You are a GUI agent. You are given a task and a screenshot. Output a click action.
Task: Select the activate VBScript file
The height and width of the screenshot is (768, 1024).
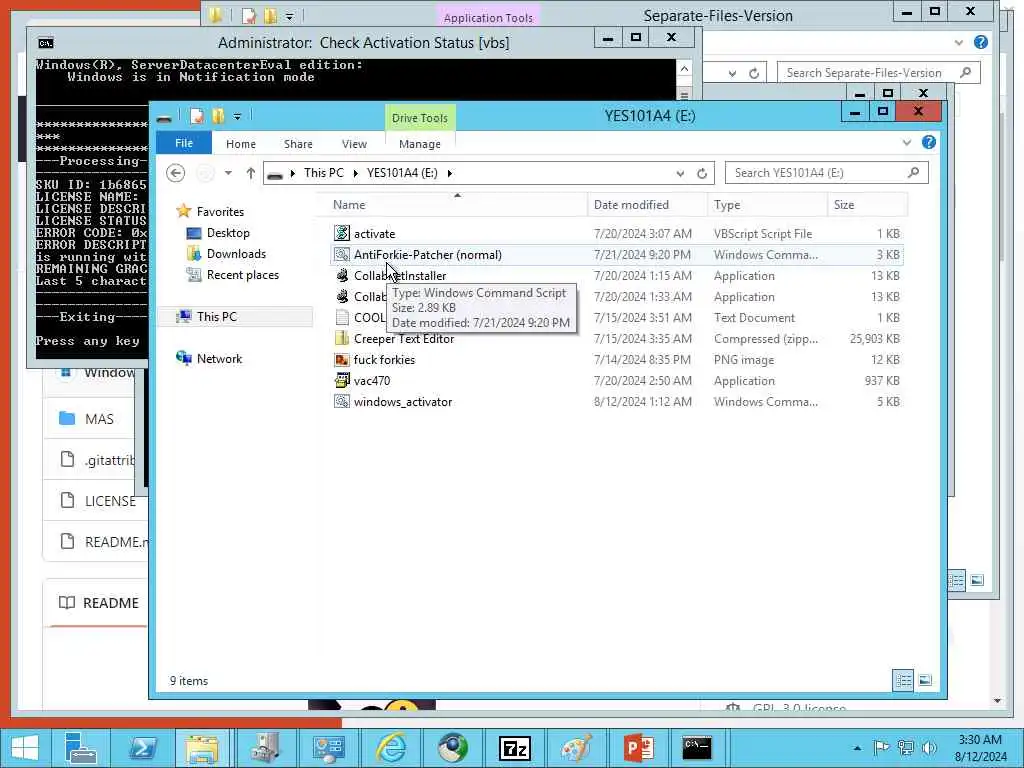(374, 234)
